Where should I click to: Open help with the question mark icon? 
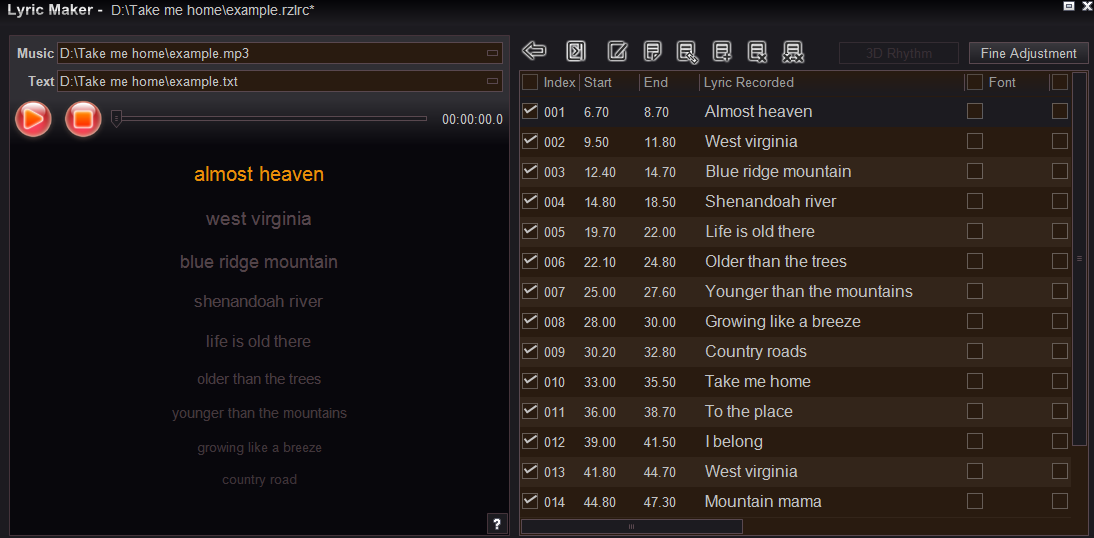(x=496, y=523)
